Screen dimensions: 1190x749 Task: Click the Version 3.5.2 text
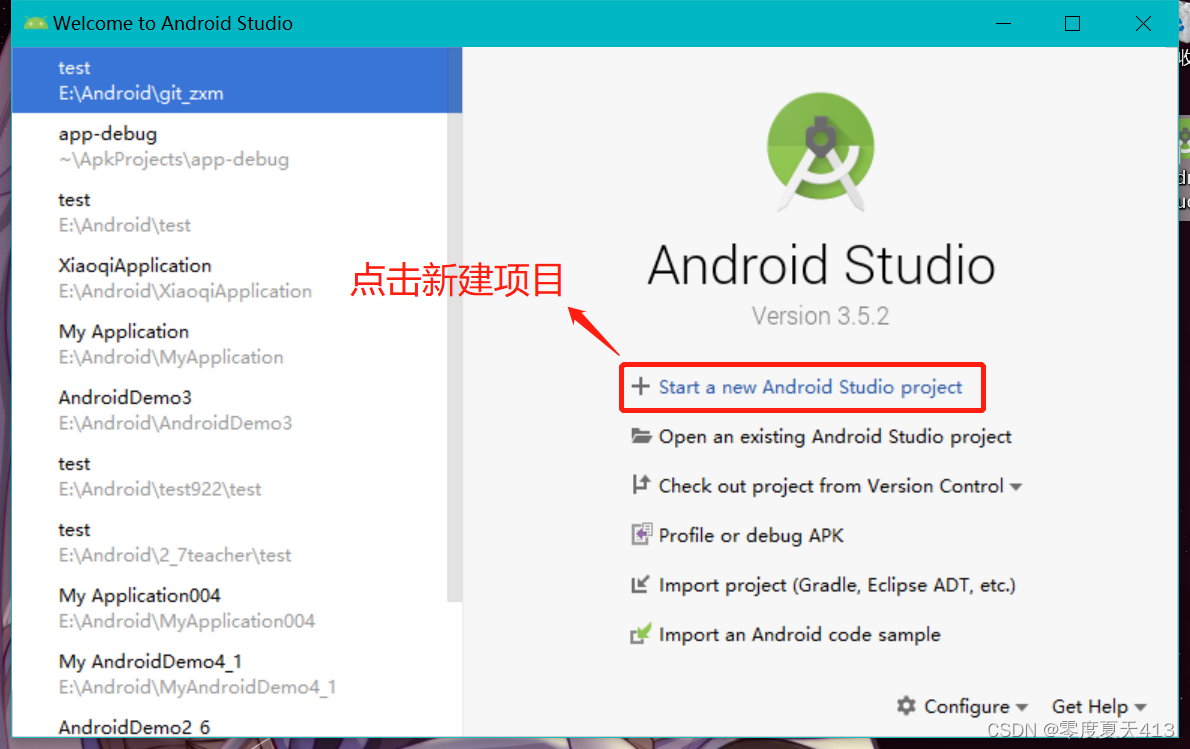pos(820,316)
